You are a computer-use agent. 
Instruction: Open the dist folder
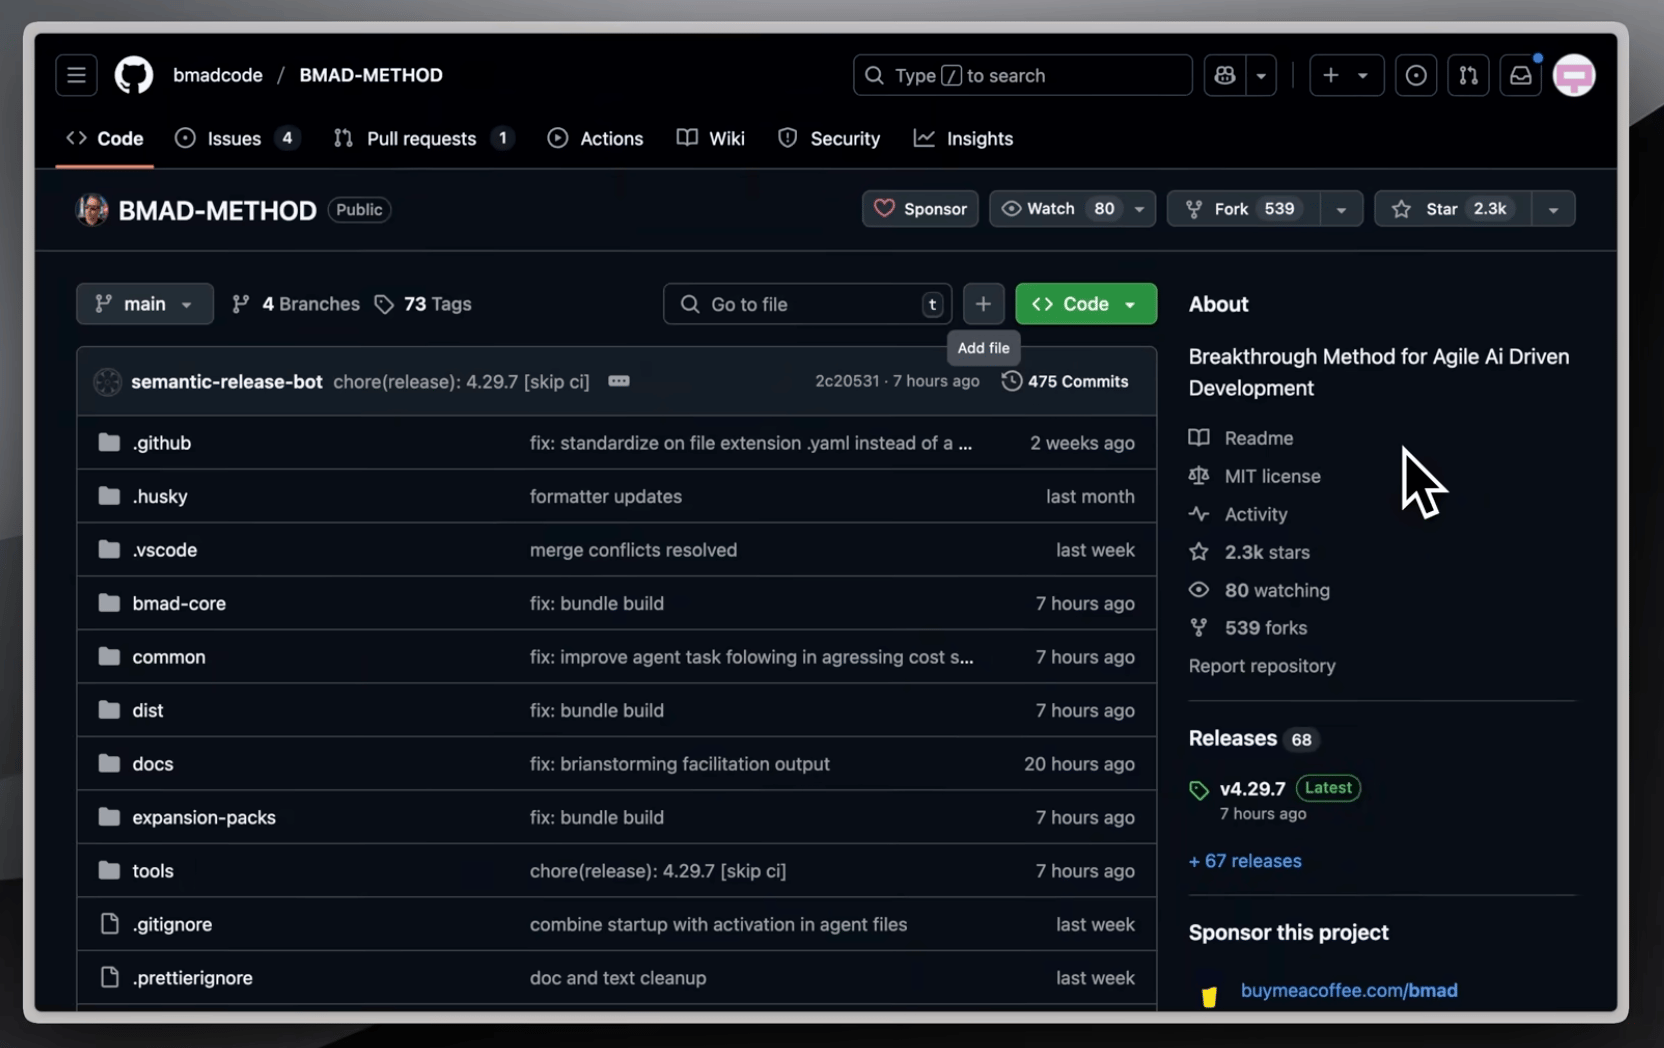click(148, 710)
